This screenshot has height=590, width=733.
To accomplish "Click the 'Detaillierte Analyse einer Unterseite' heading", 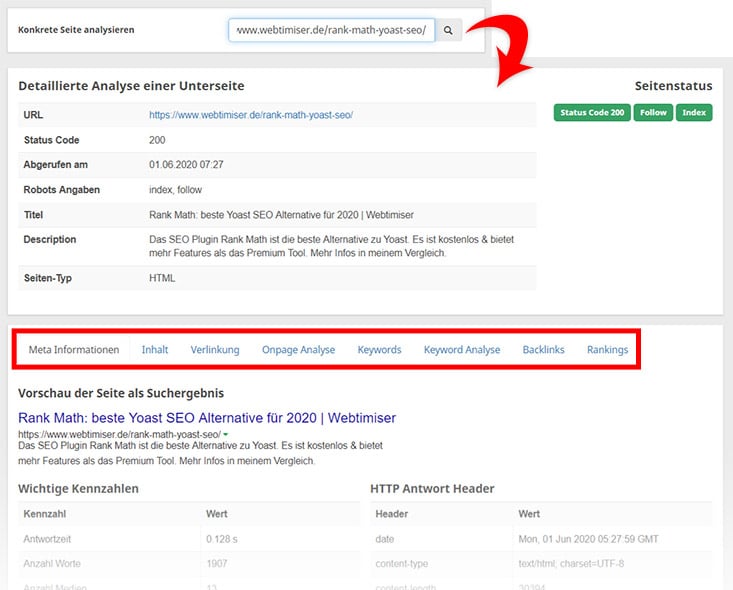I will [x=131, y=86].
